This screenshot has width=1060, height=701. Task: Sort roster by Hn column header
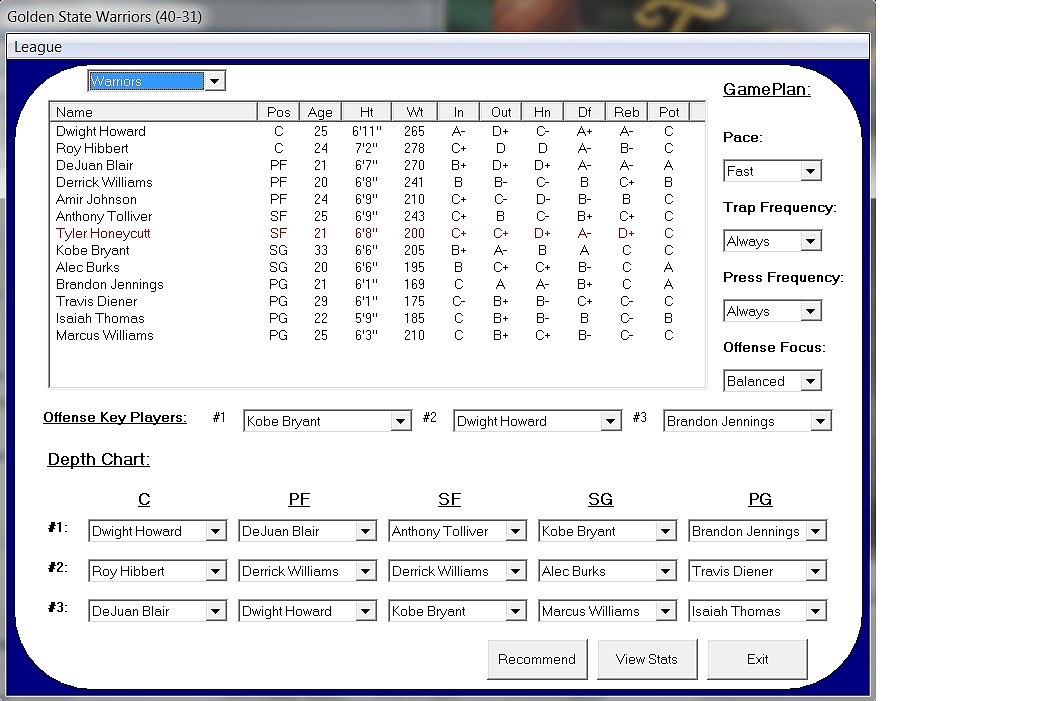542,112
